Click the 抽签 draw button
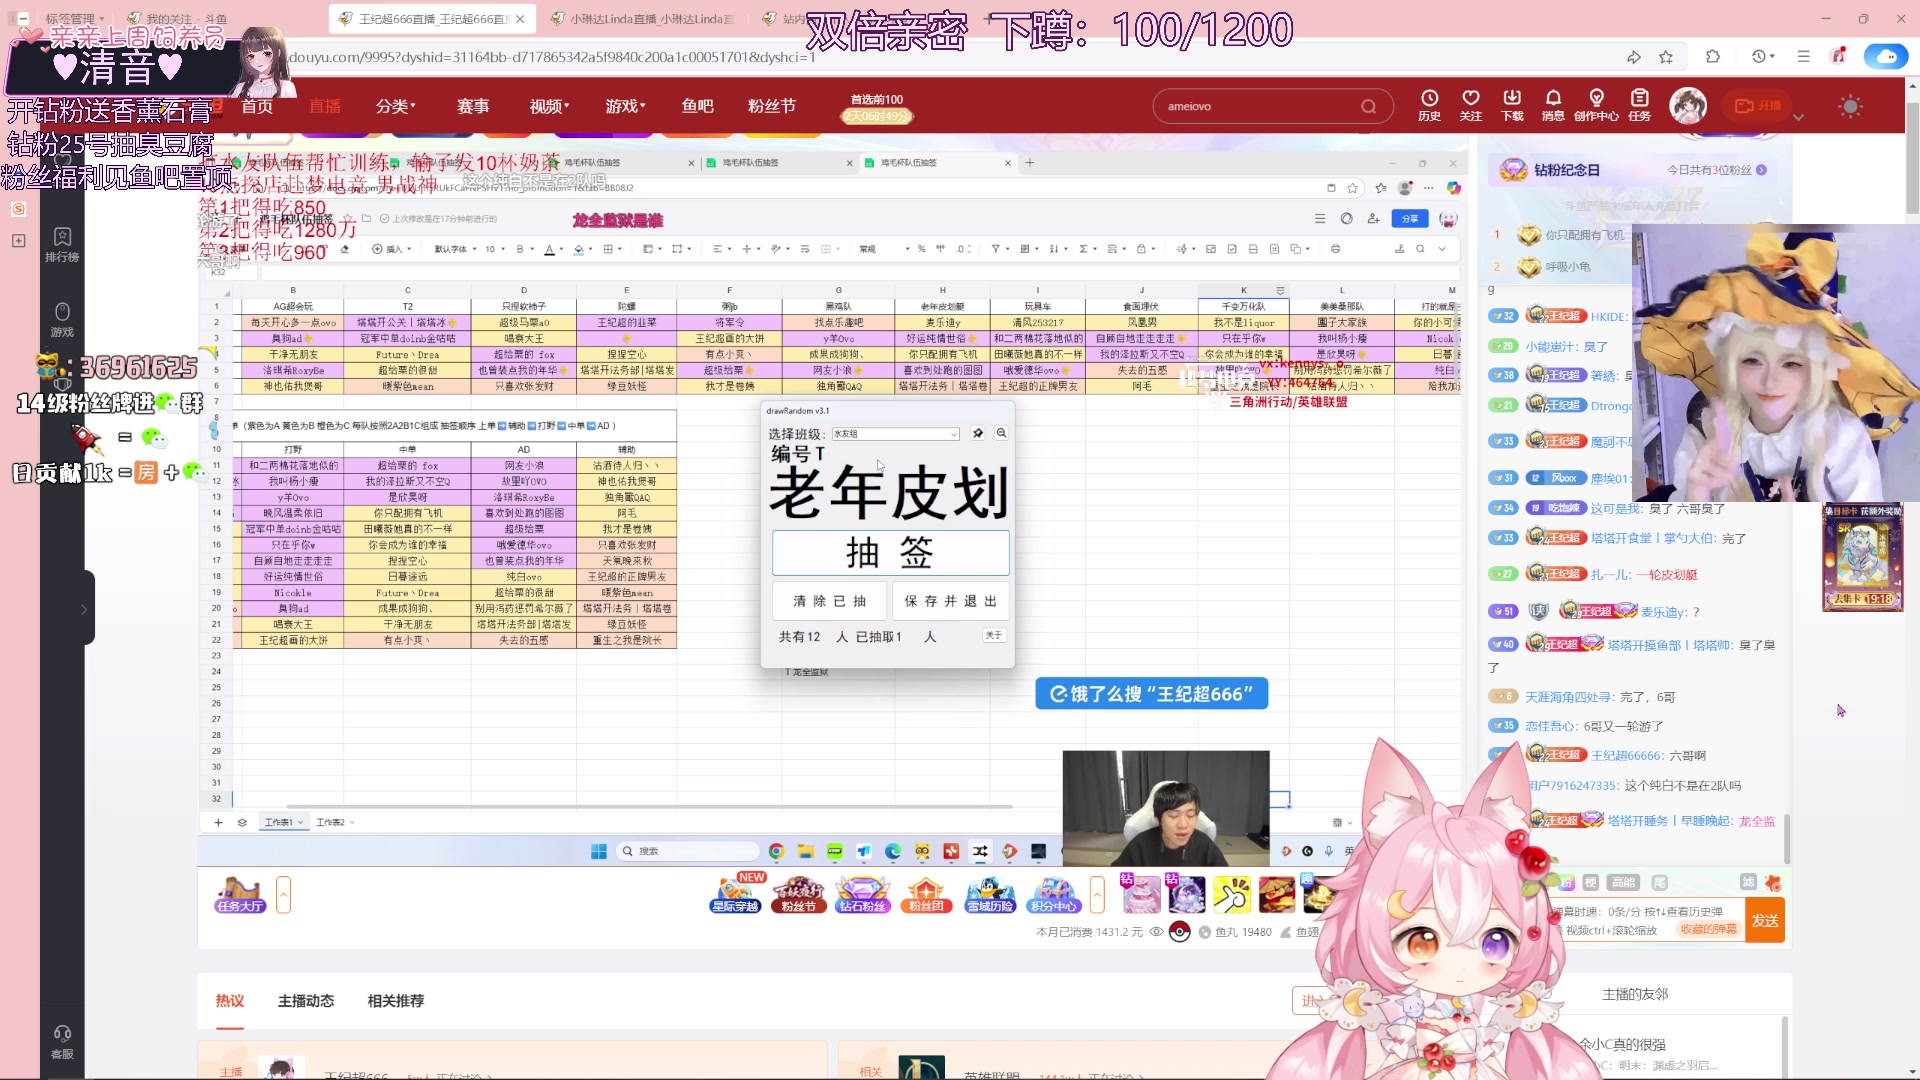Viewport: 1920px width, 1080px height. click(890, 553)
